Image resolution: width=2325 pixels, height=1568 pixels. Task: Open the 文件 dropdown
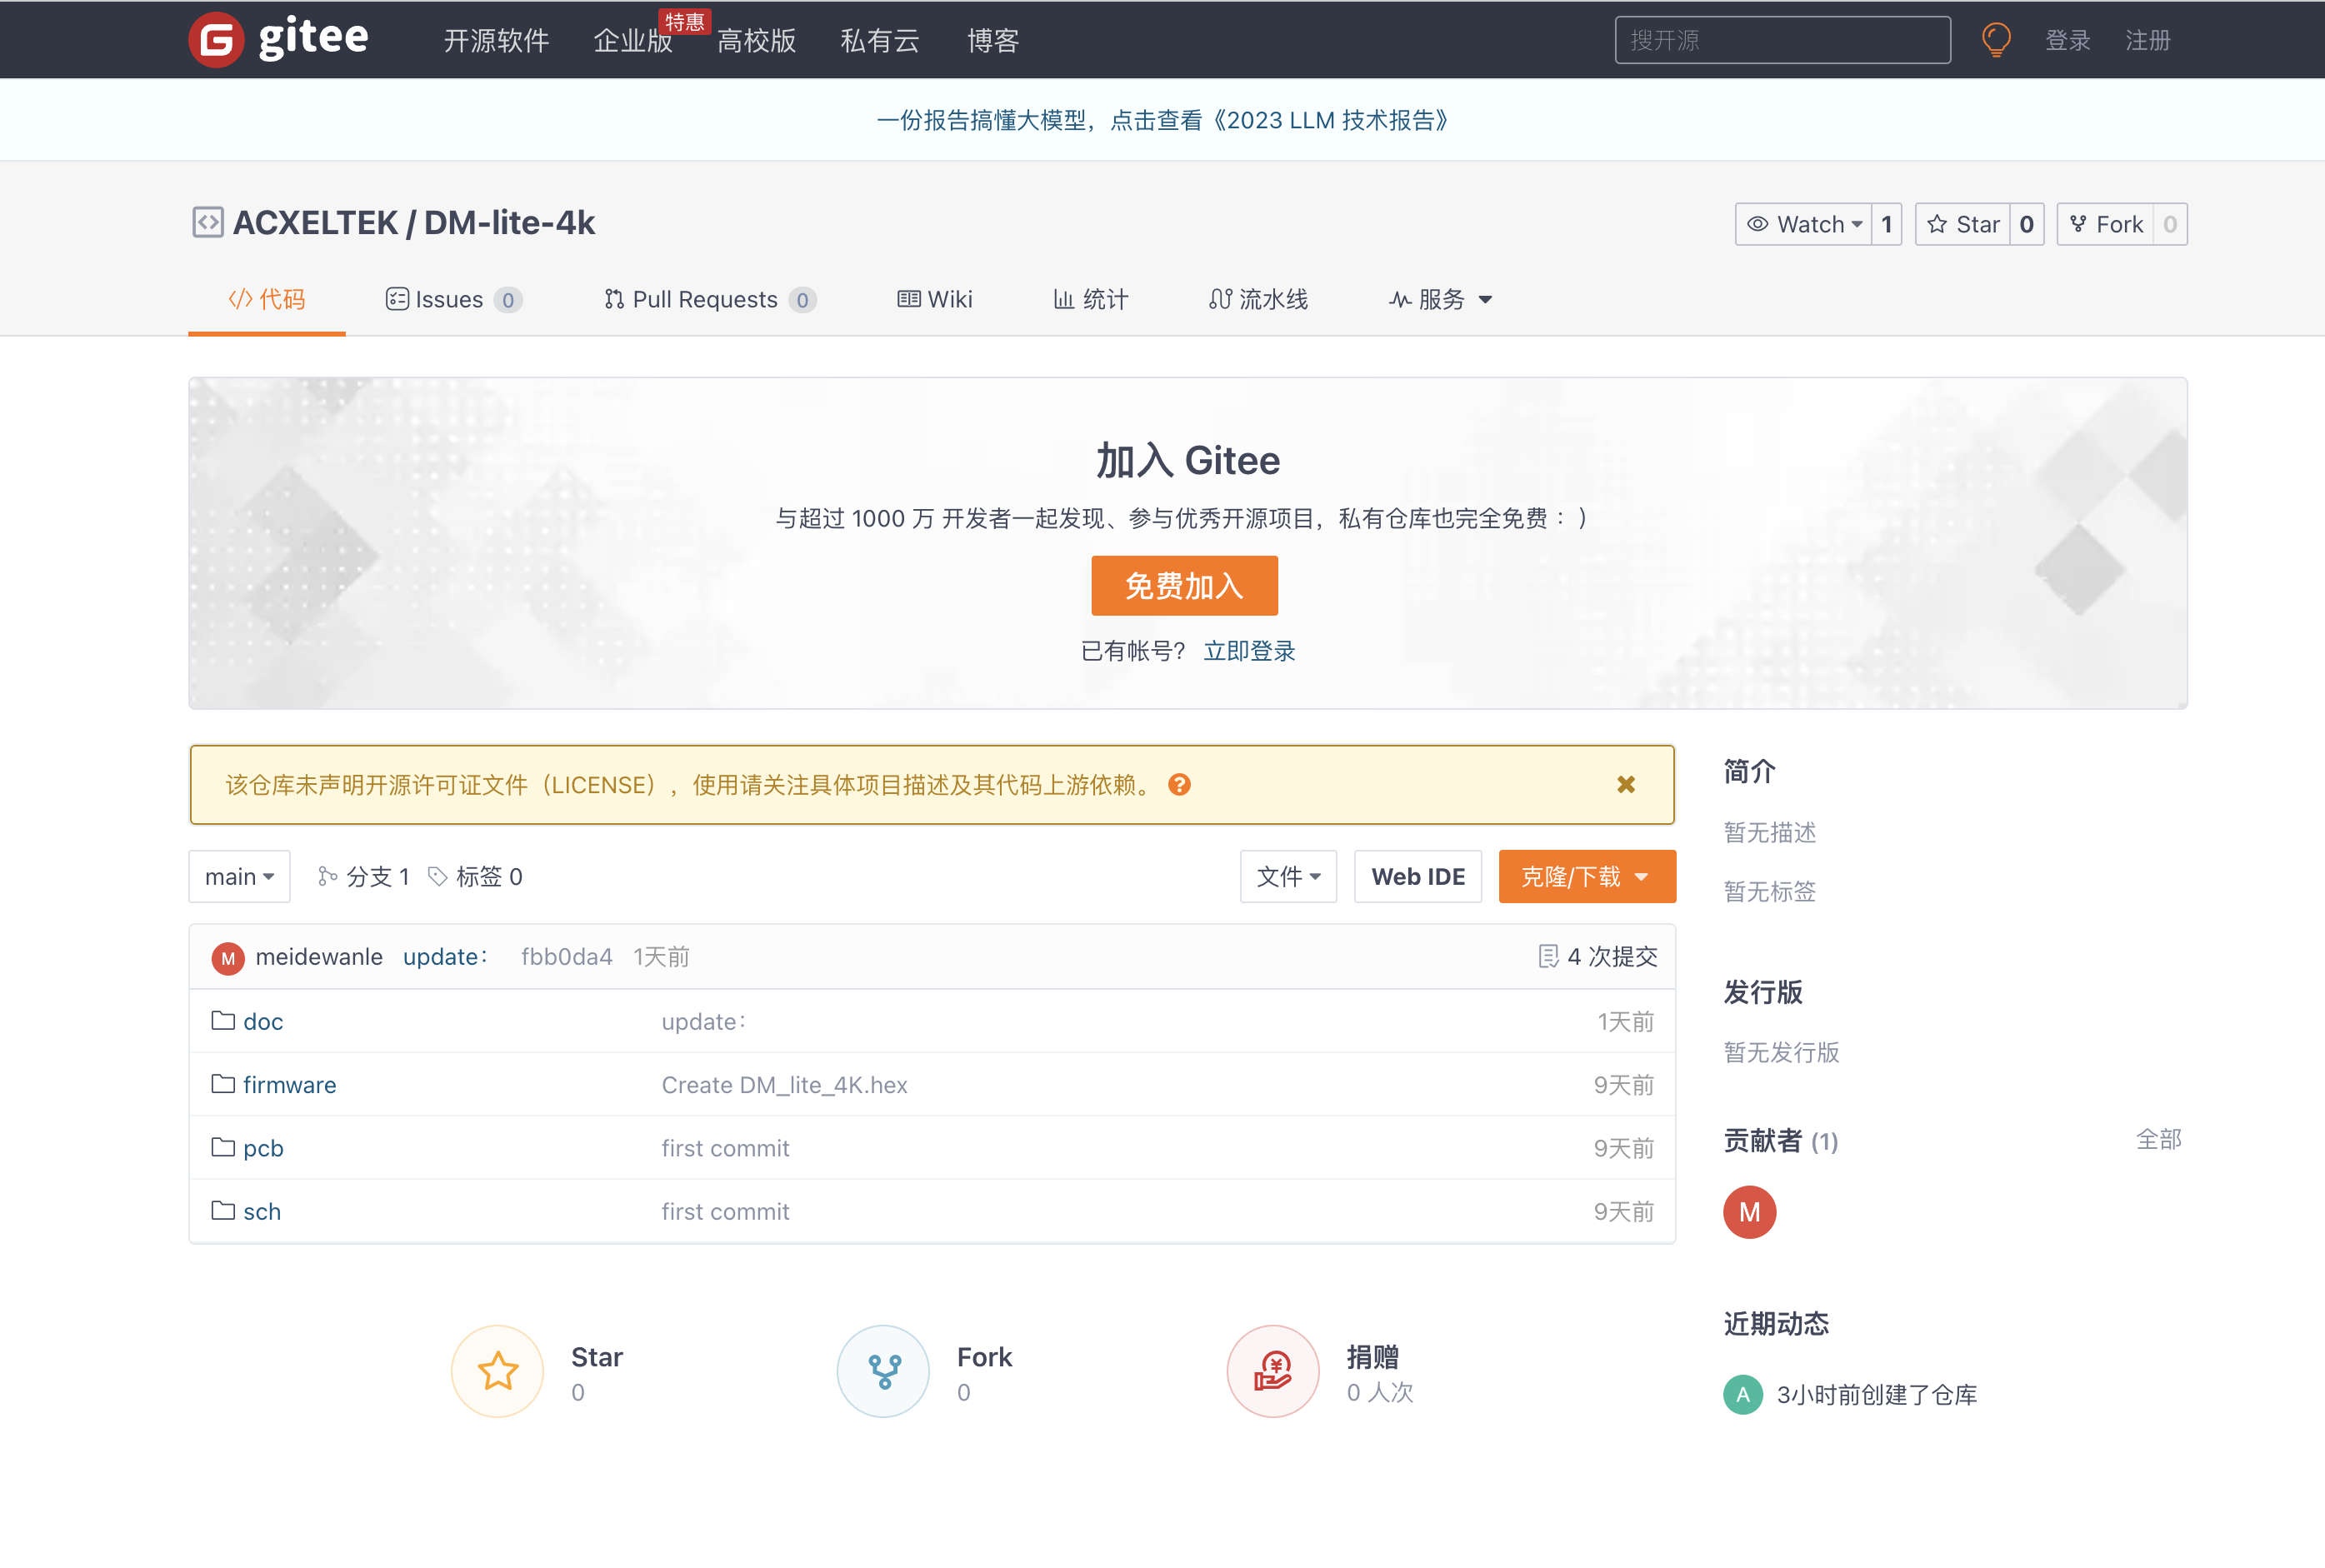(1288, 877)
